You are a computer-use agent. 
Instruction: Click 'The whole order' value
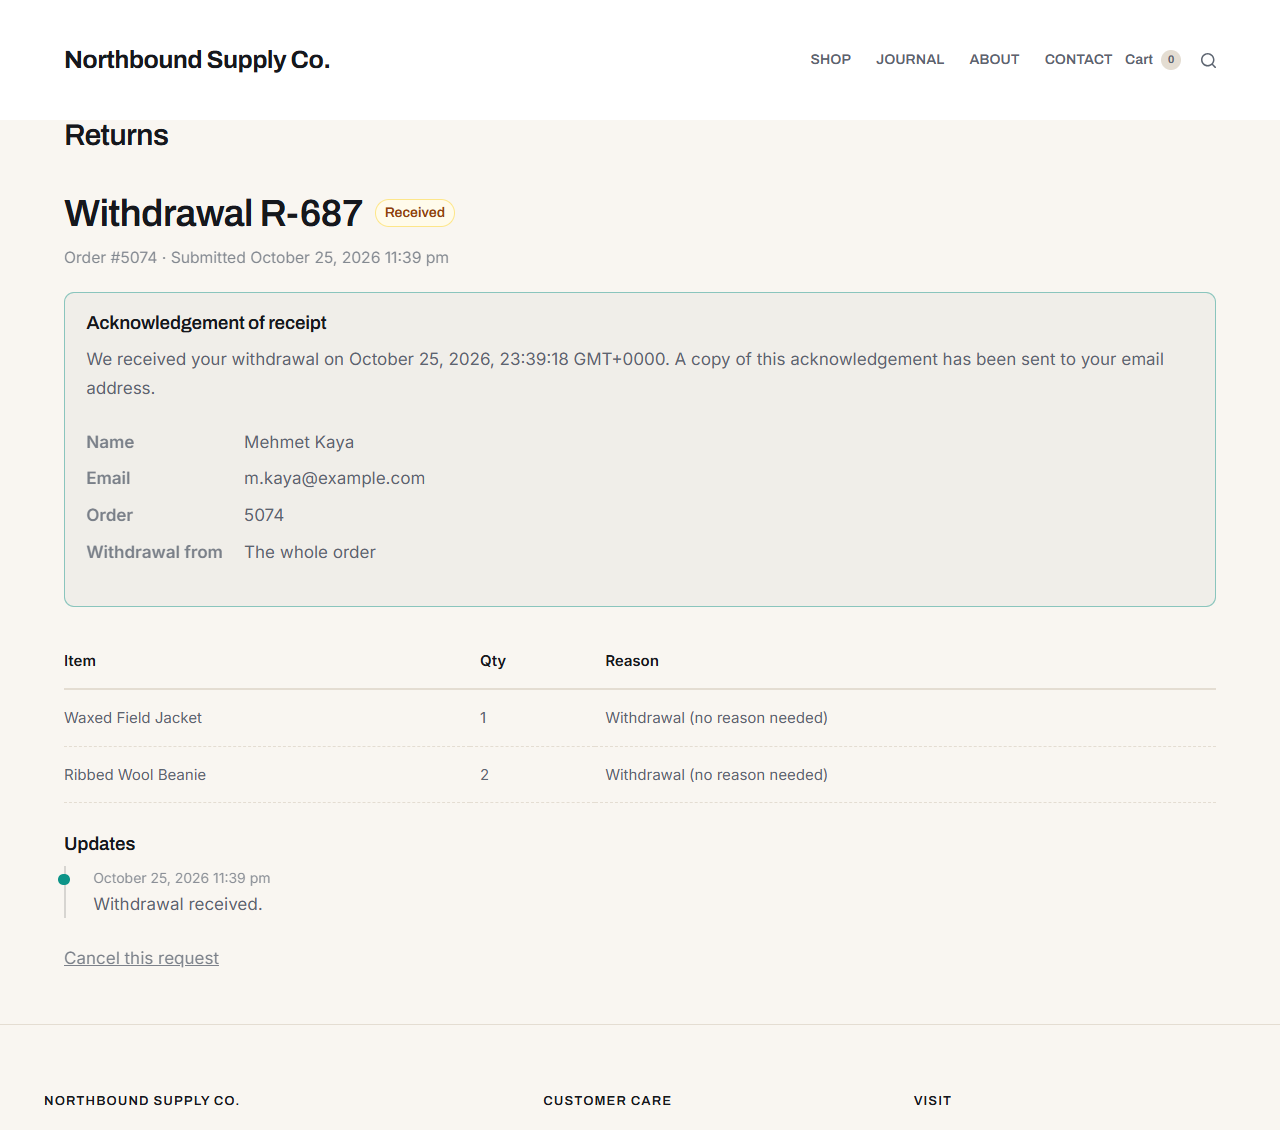(x=310, y=552)
